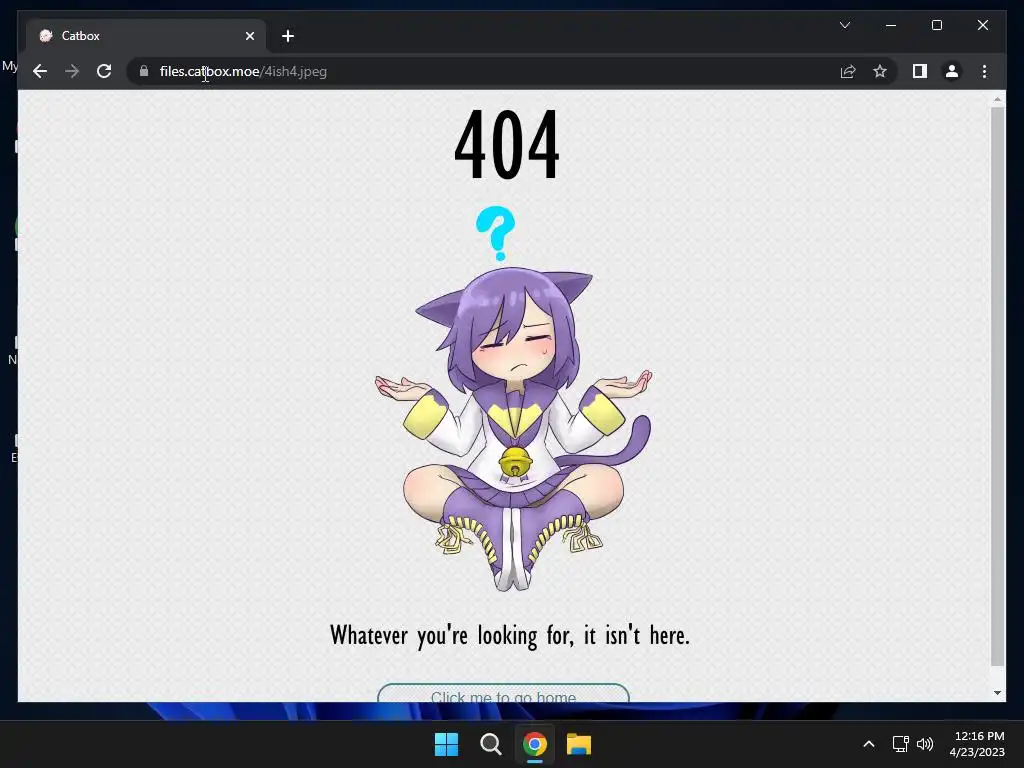Click the '404' heading text

coord(507,145)
